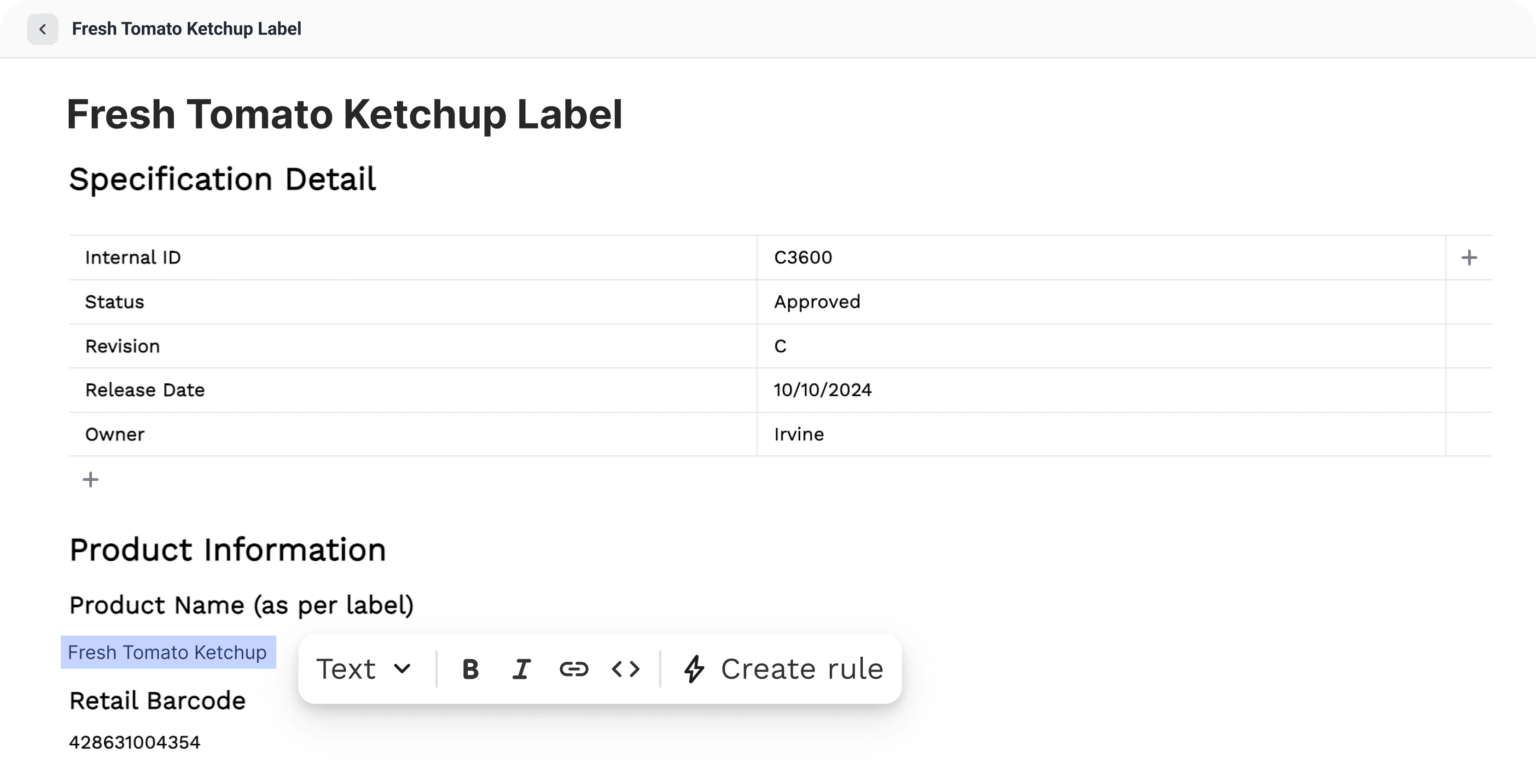The height and width of the screenshot is (782, 1536).
Task: Click the Specification Detail heading
Action: point(222,180)
